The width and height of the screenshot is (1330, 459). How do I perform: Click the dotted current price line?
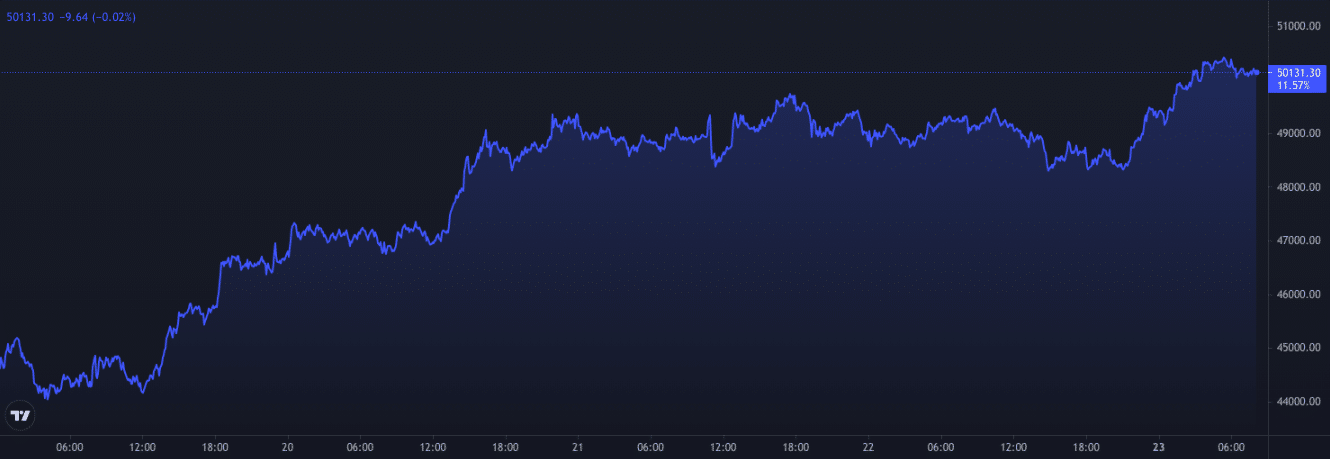click(x=600, y=72)
